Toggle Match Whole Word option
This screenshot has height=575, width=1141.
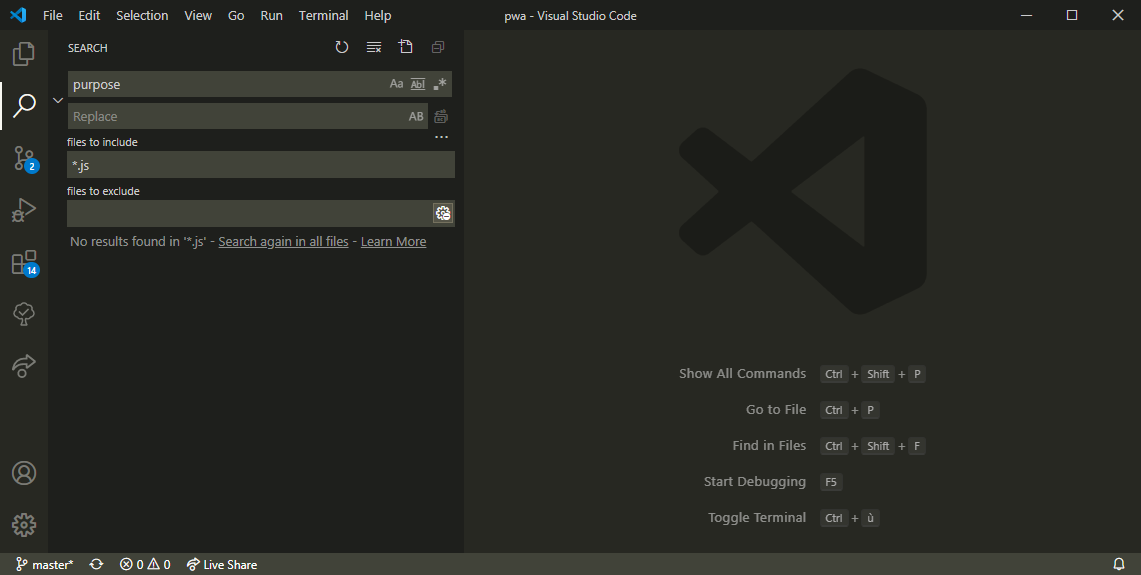click(x=418, y=84)
